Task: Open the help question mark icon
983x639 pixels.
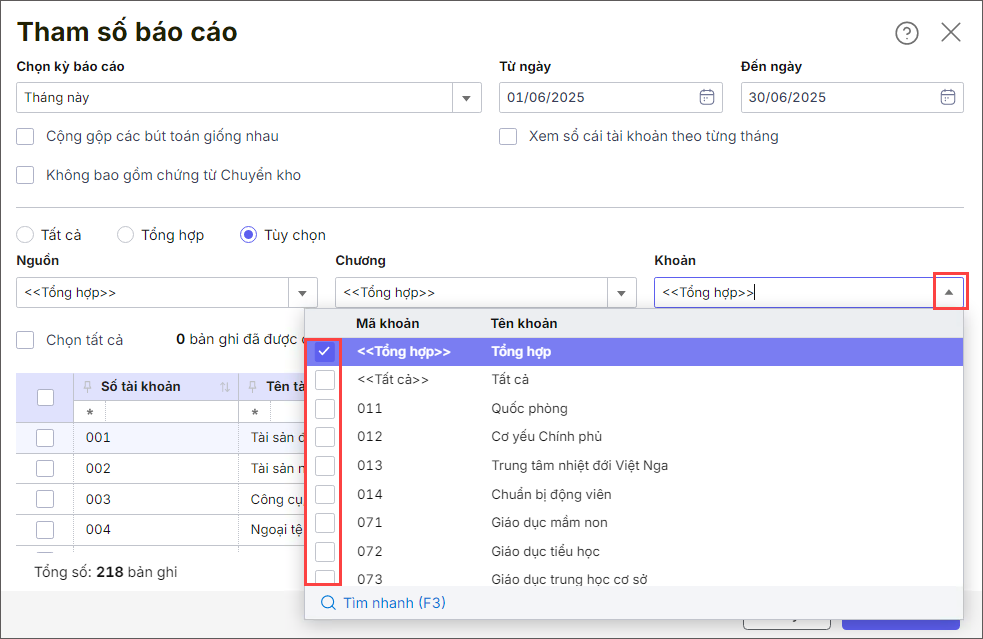Action: pos(906,33)
